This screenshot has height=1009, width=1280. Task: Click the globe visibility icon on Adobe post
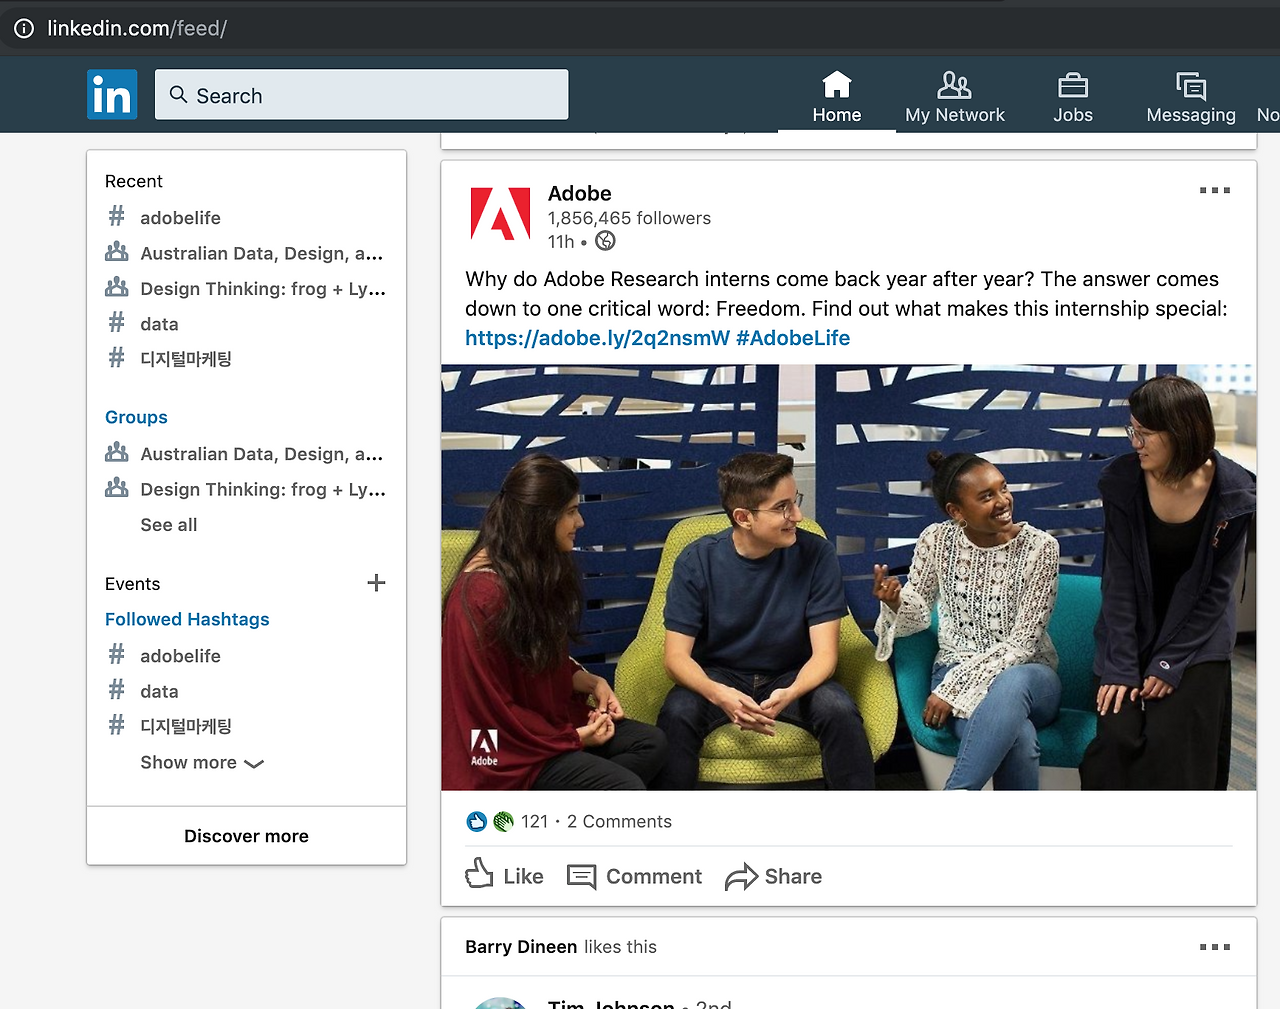[605, 241]
